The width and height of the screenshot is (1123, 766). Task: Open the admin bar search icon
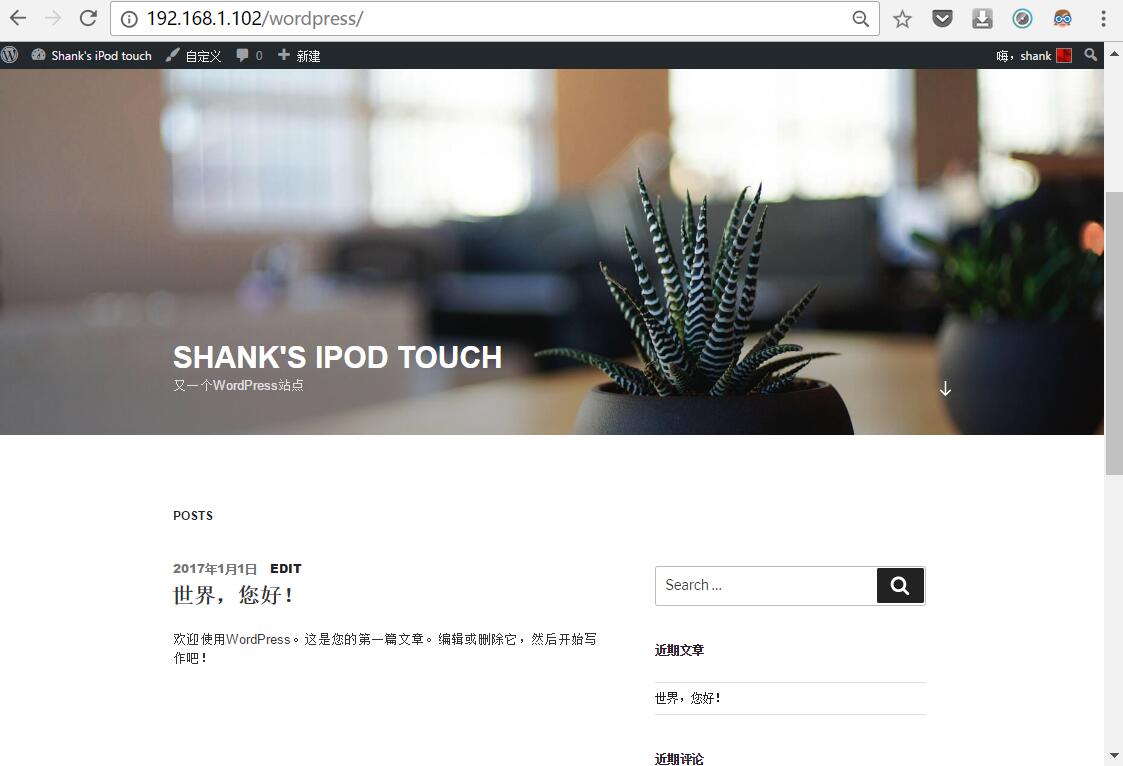(x=1090, y=54)
